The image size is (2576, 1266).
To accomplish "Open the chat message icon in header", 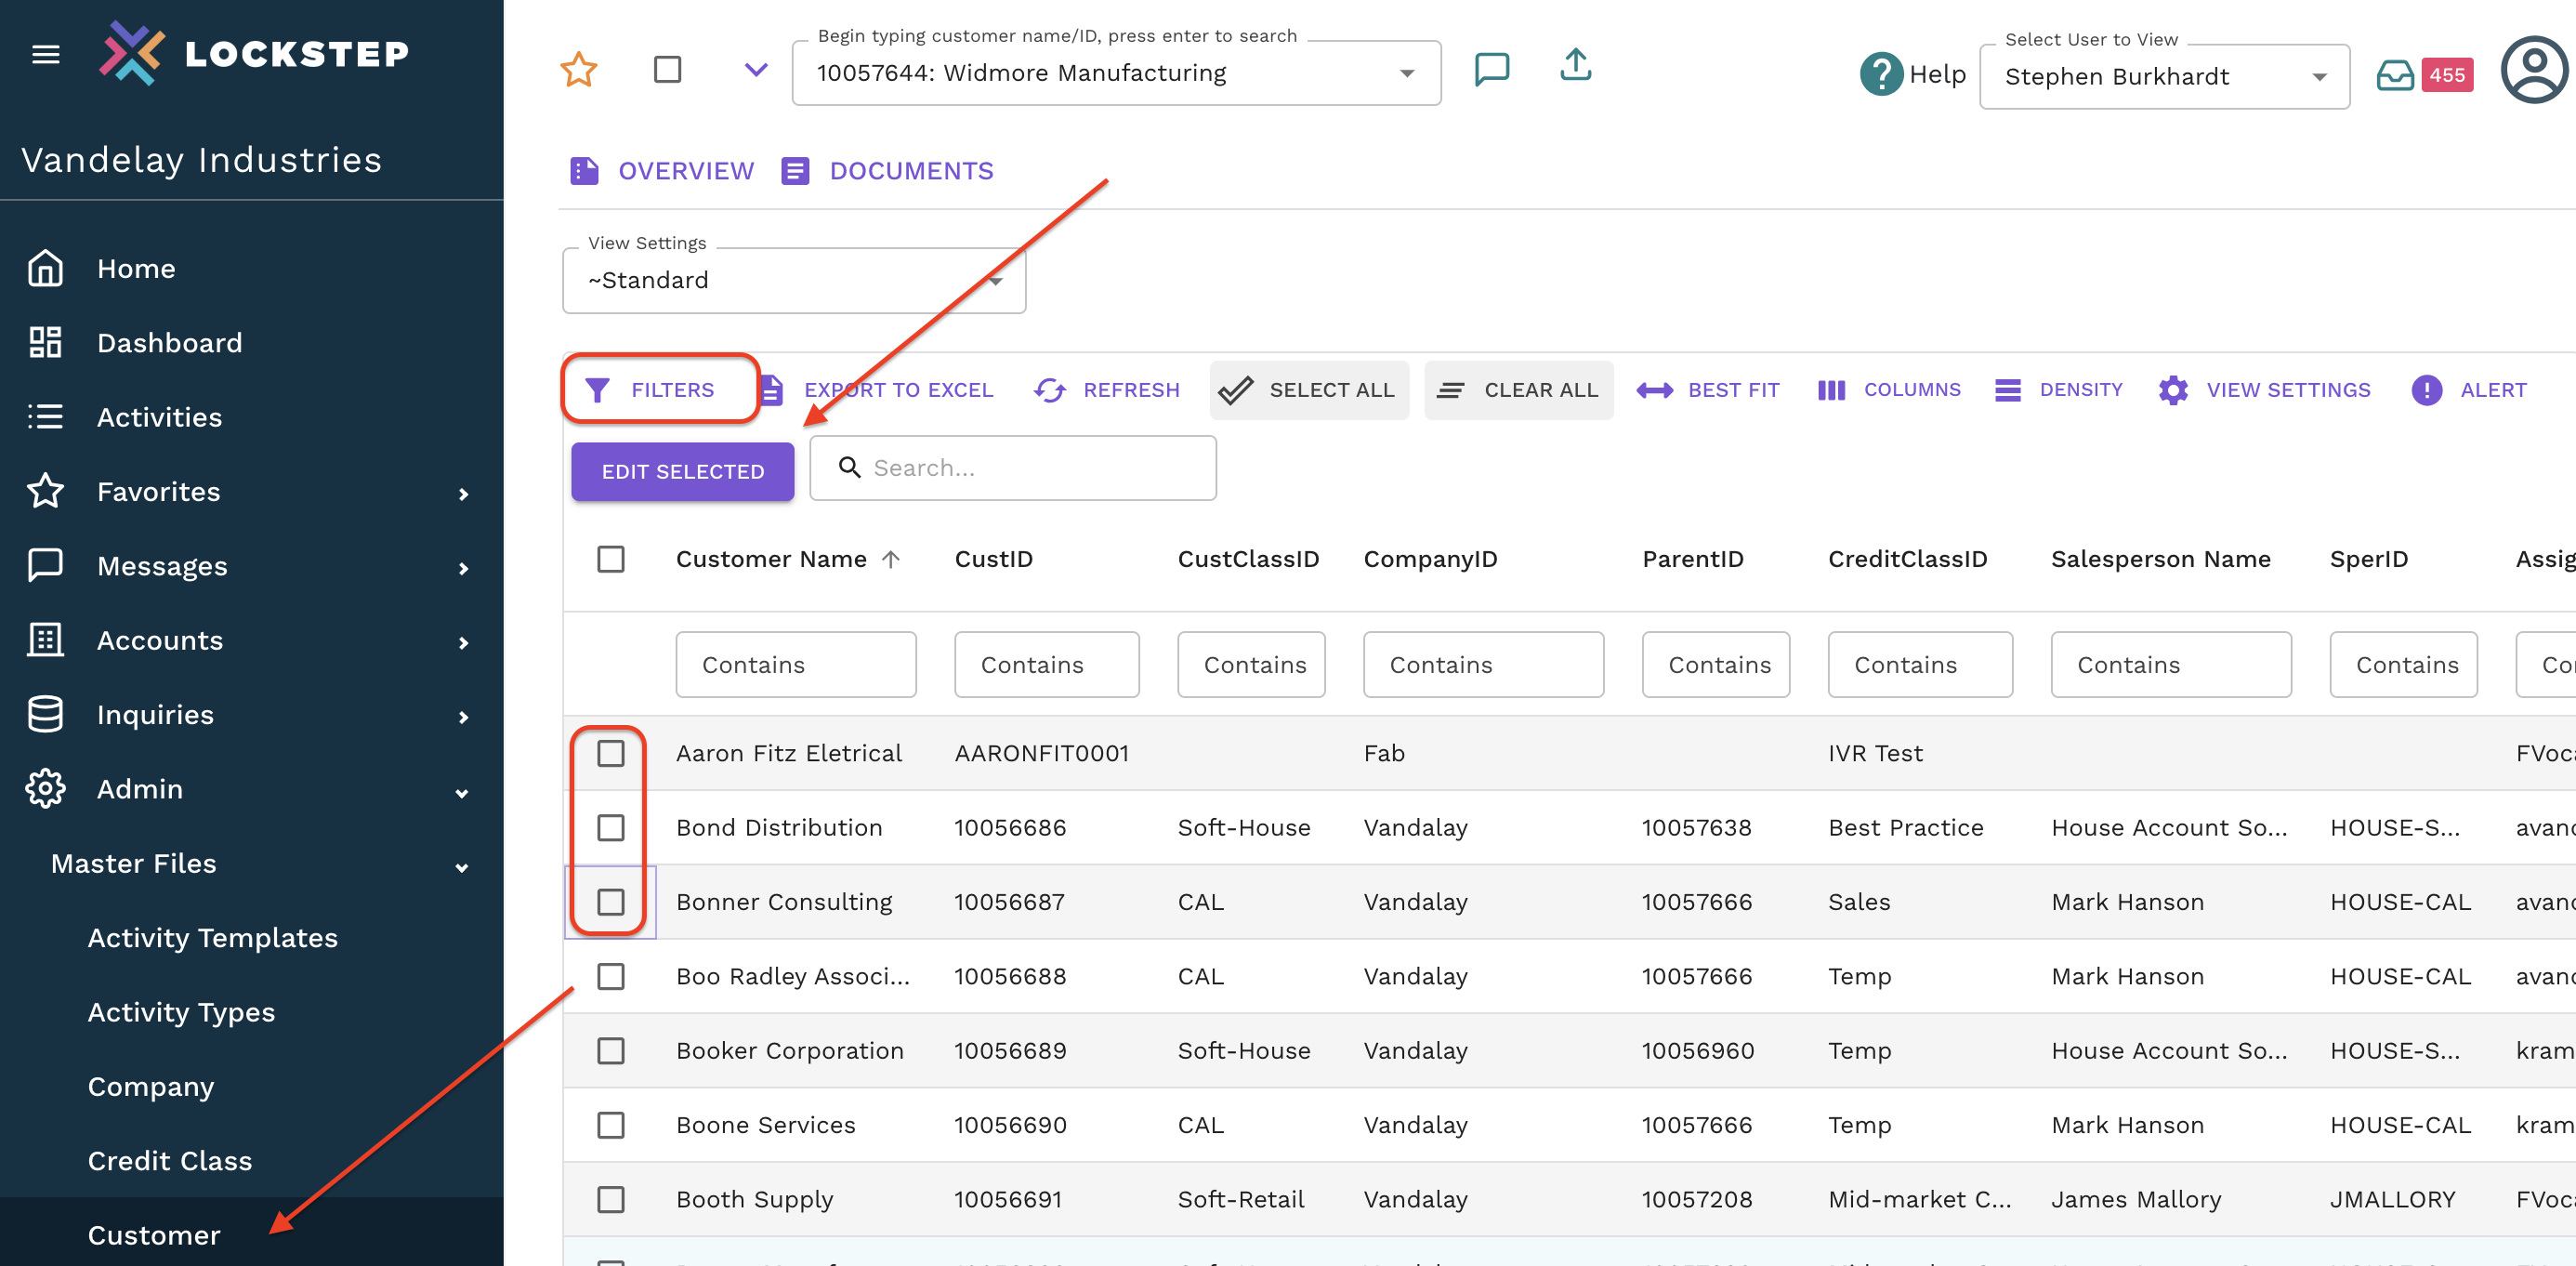I will [1491, 69].
